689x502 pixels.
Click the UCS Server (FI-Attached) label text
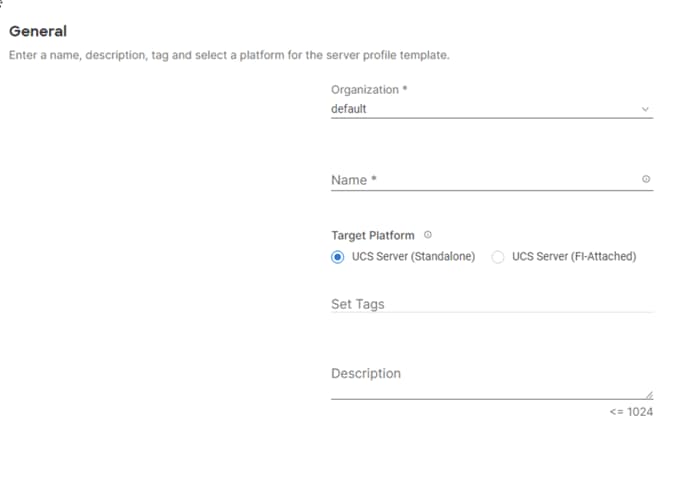click(573, 256)
